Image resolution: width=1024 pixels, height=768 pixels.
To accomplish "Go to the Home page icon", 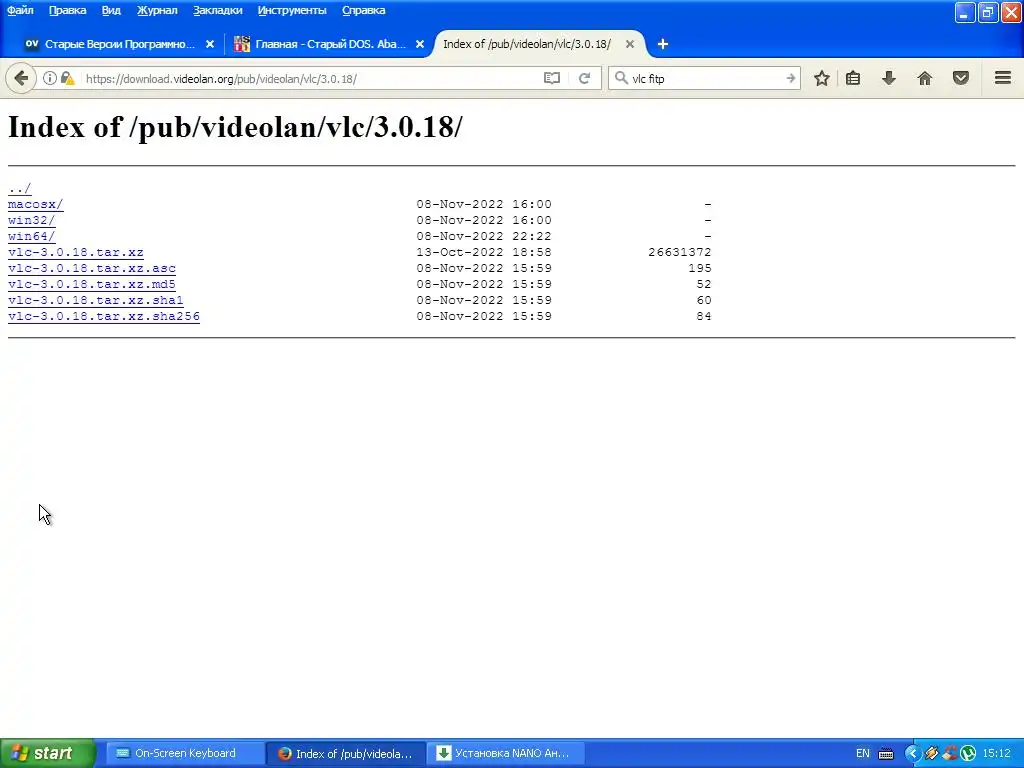I will coord(925,78).
